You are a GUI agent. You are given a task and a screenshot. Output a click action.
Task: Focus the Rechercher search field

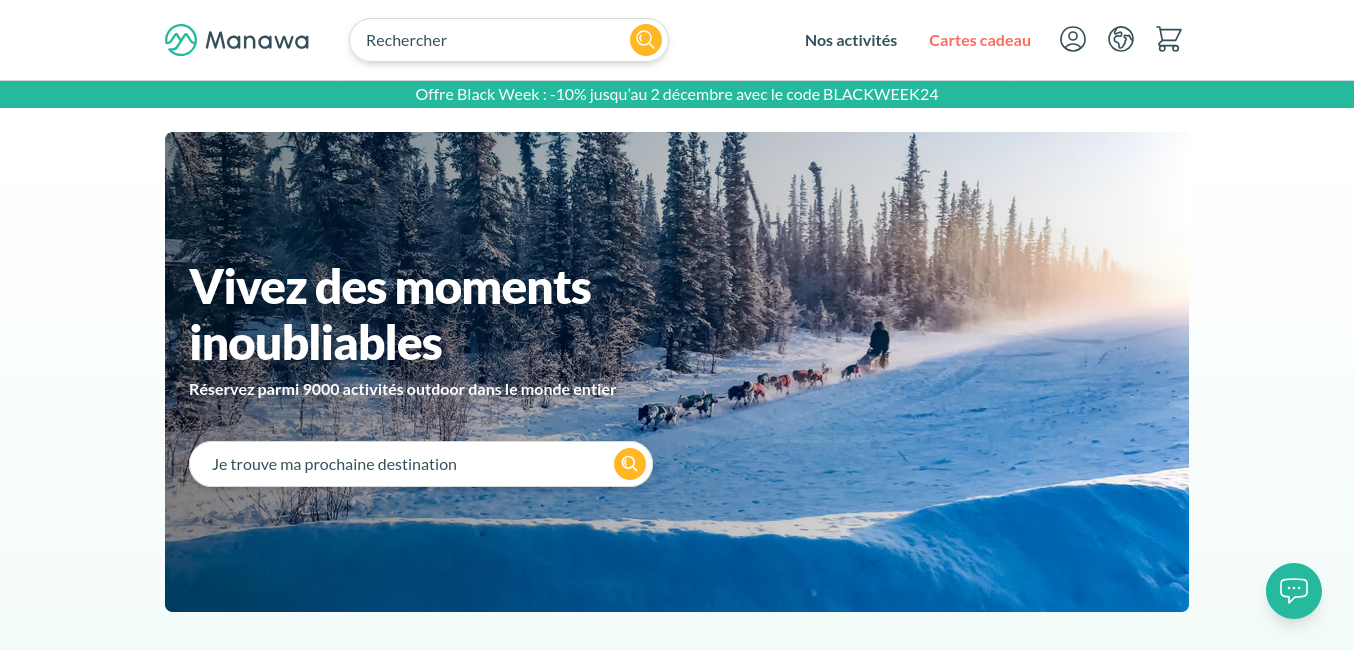point(490,40)
